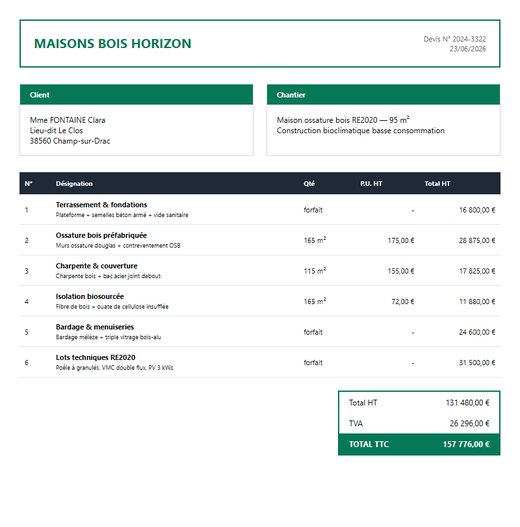Image resolution: width=520 pixels, height=527 pixels.
Task: Click the Chantier section header
Action: (x=383, y=95)
